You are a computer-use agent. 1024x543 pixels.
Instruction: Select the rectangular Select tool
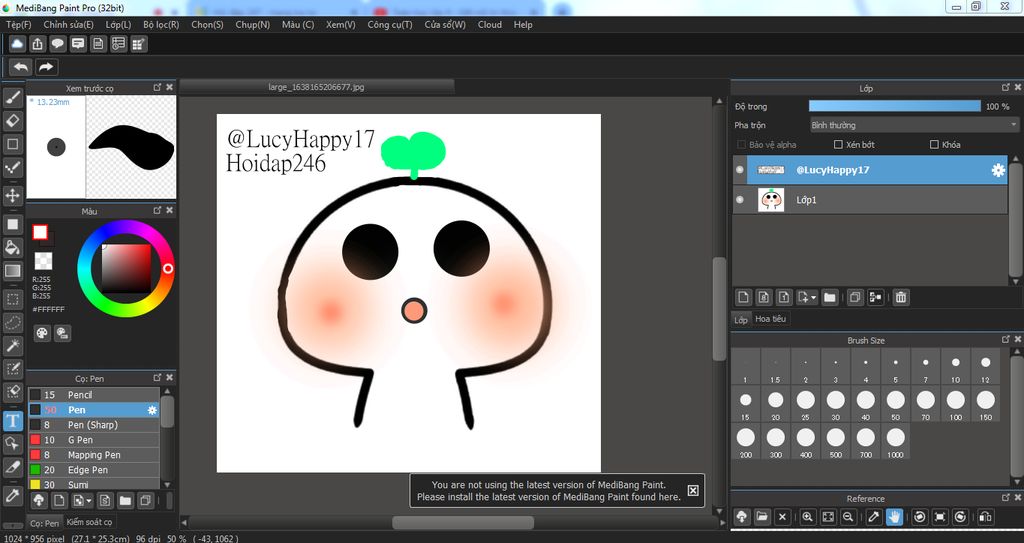[12, 299]
